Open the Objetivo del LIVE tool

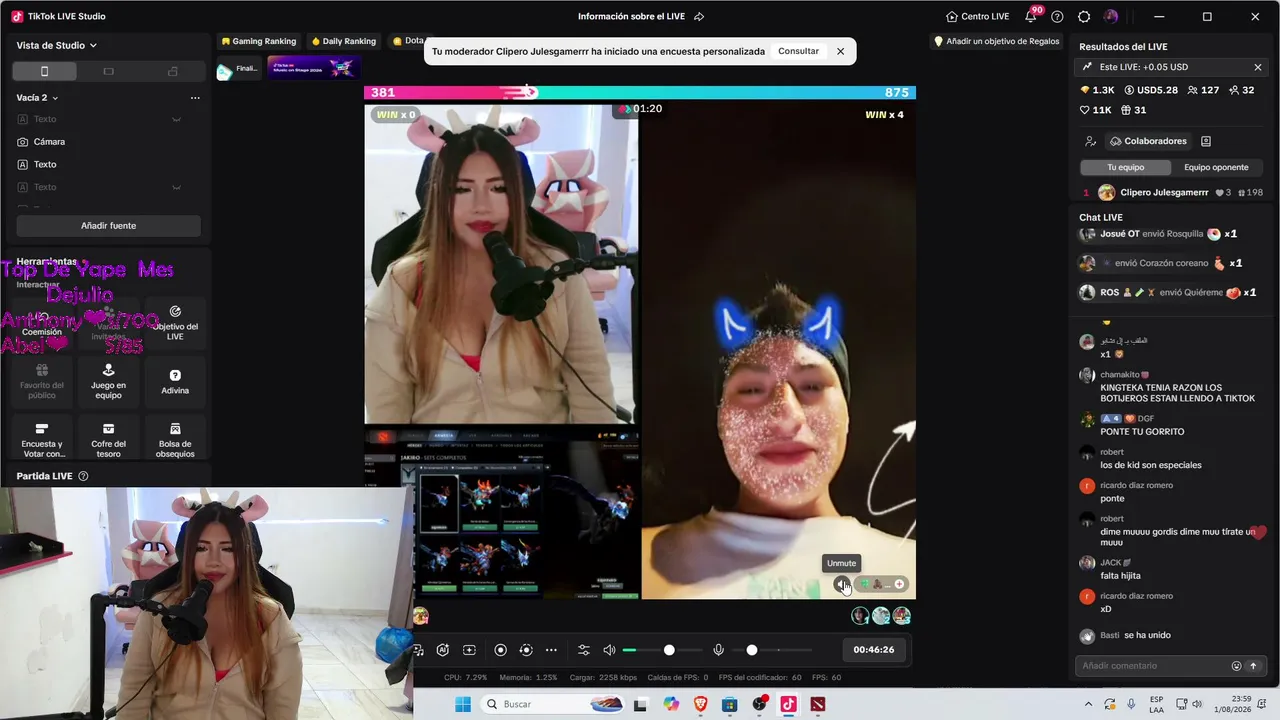coord(175,323)
